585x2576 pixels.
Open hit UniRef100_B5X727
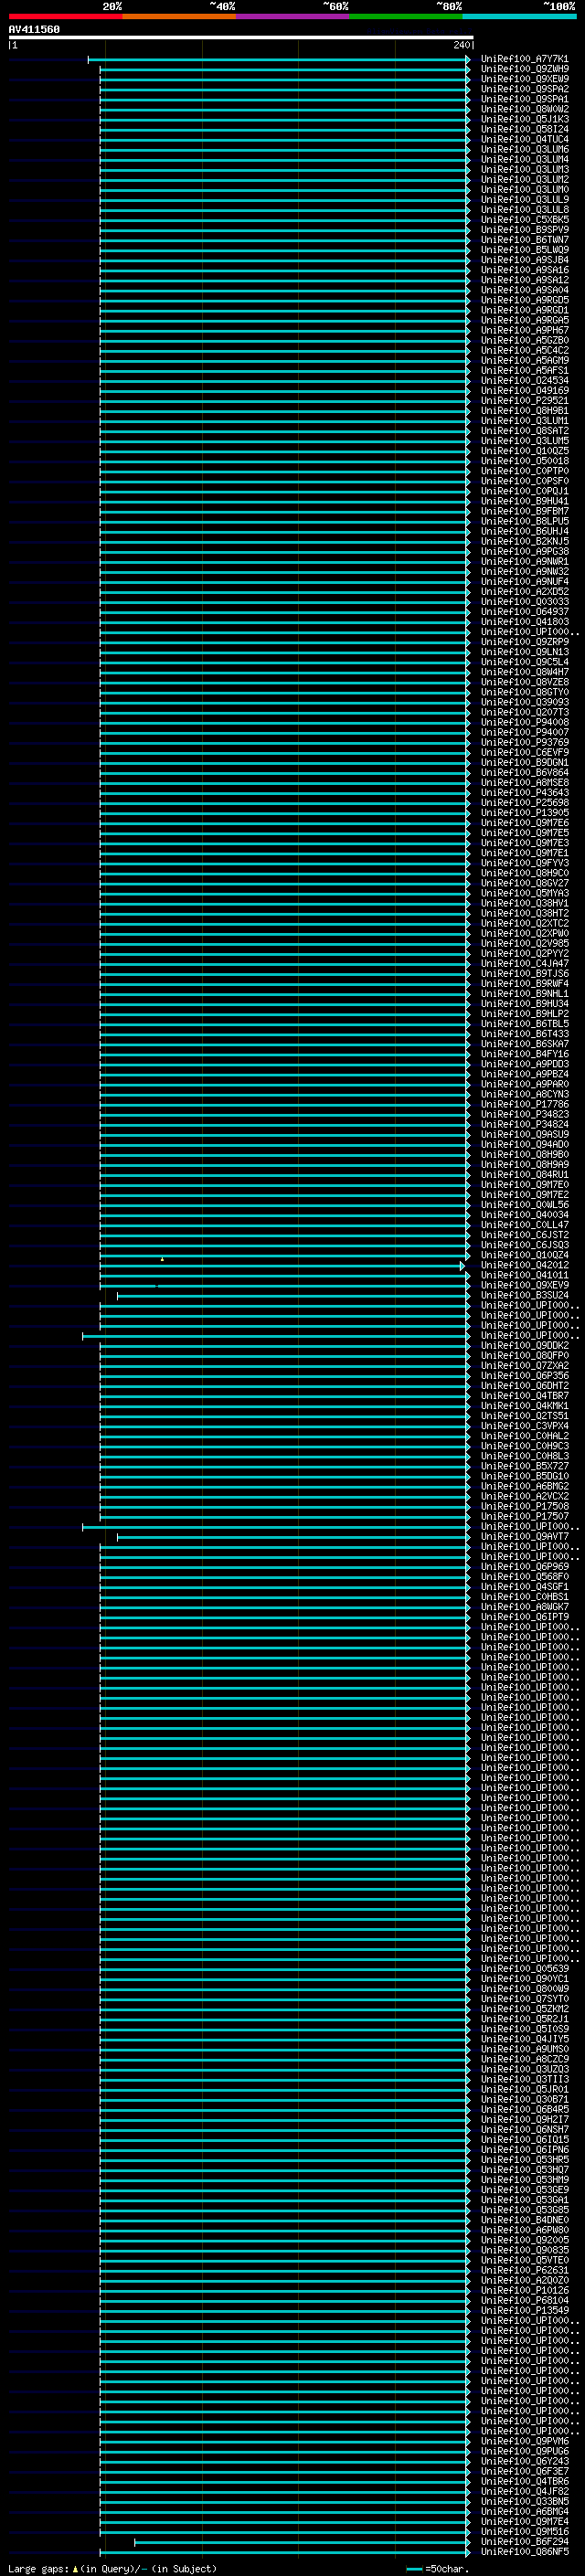click(x=524, y=1466)
